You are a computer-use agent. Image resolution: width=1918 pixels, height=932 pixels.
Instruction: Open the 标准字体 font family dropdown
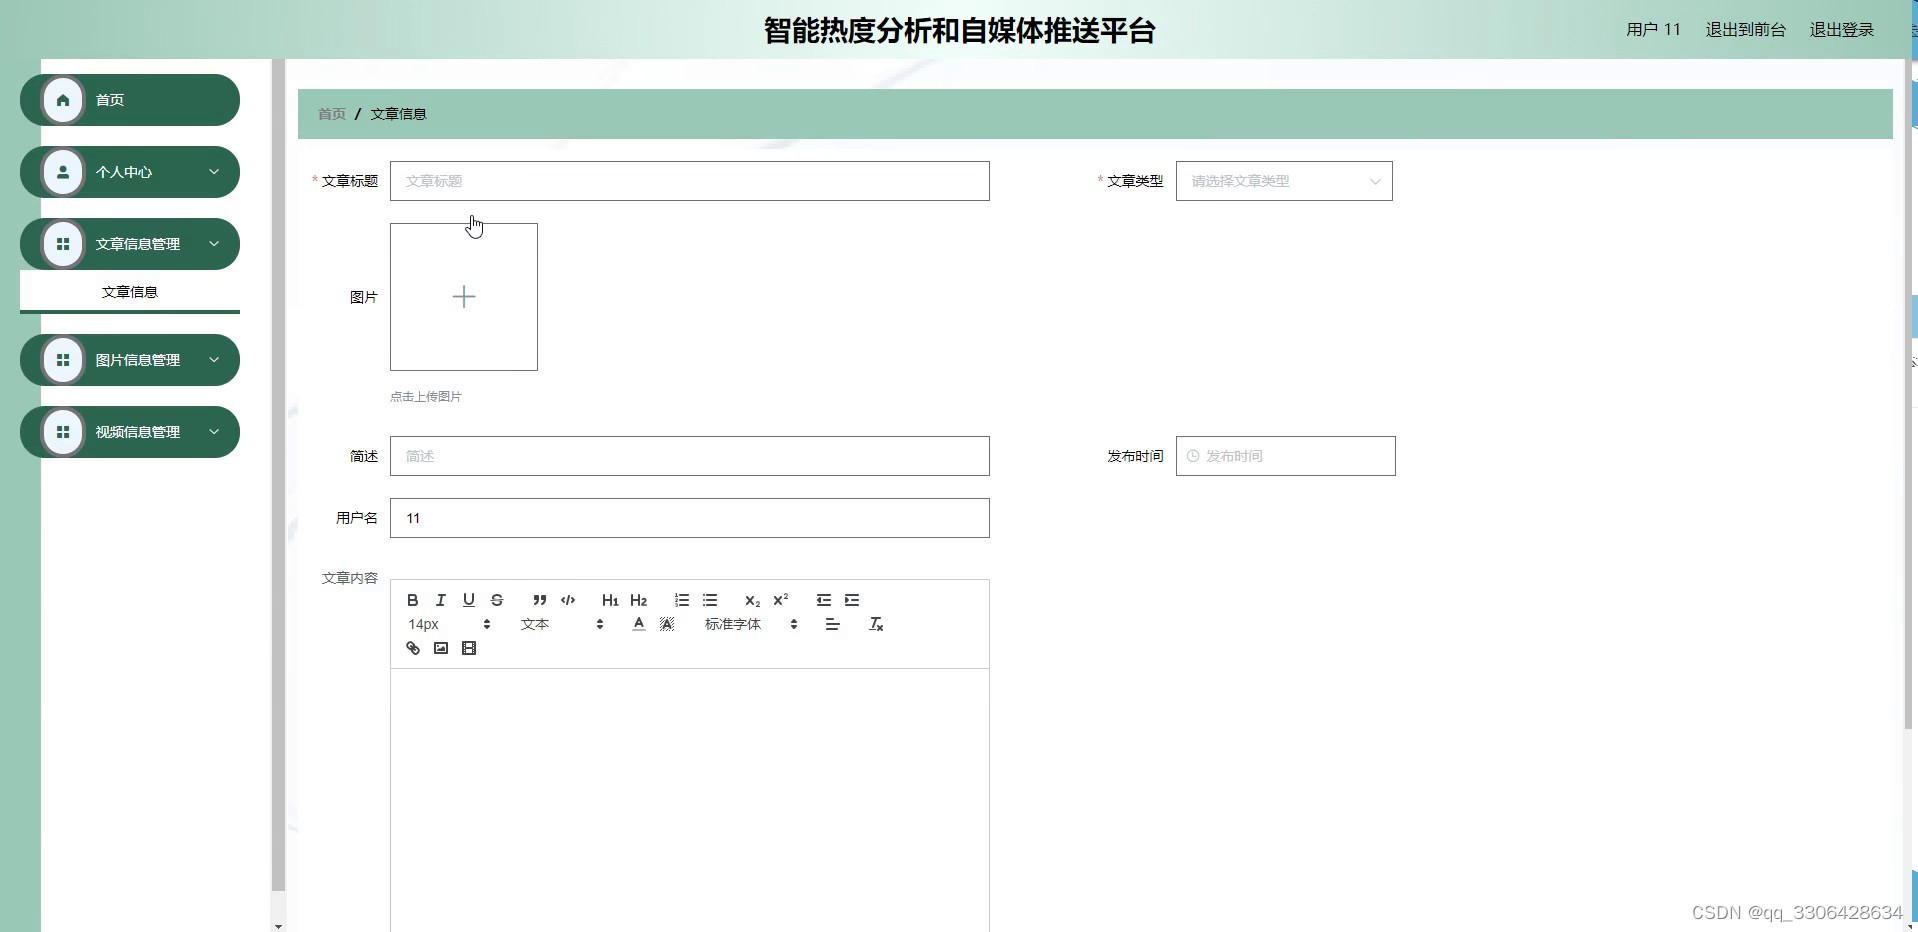pyautogui.click(x=751, y=624)
